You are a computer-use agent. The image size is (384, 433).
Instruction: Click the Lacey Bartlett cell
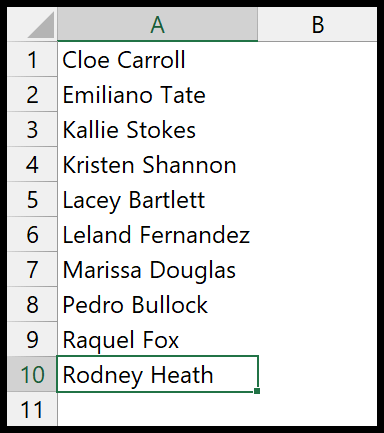[157, 200]
